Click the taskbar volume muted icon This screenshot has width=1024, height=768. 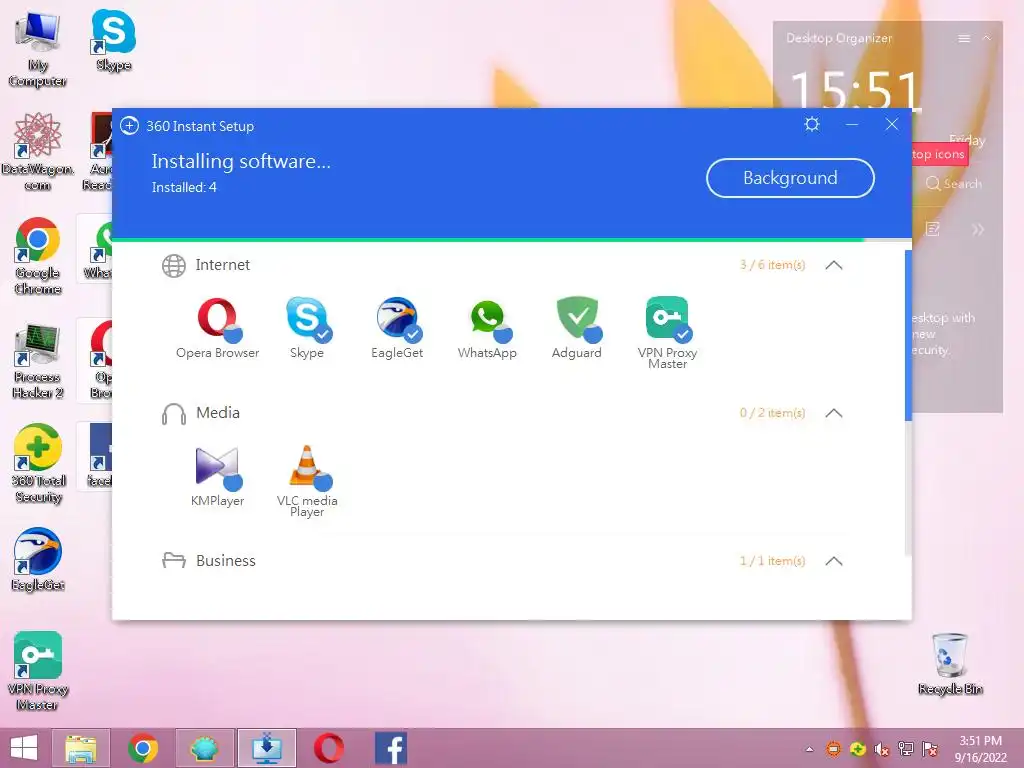tap(882, 749)
